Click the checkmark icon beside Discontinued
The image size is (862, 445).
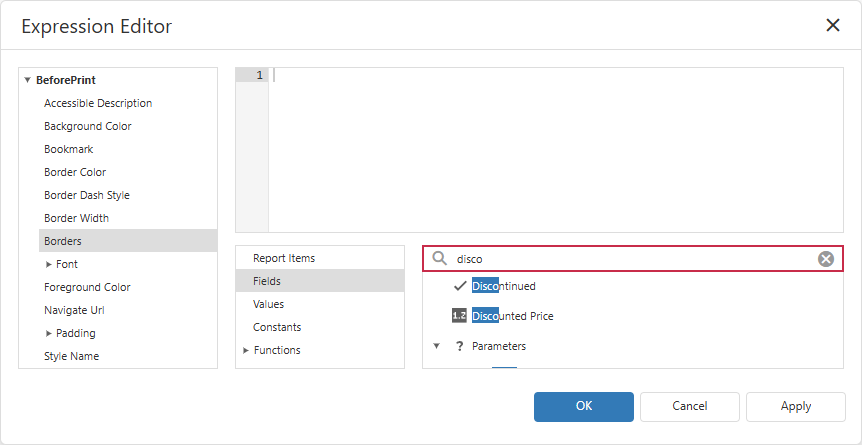pyautogui.click(x=460, y=286)
